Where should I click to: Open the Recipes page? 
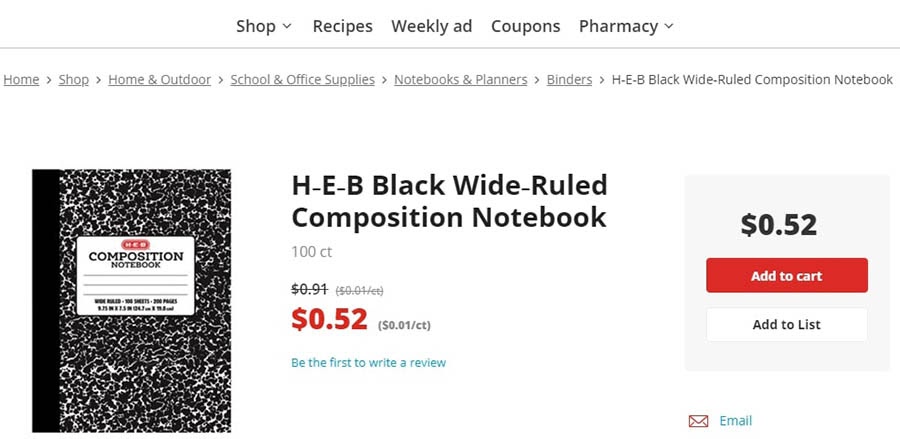tap(342, 26)
